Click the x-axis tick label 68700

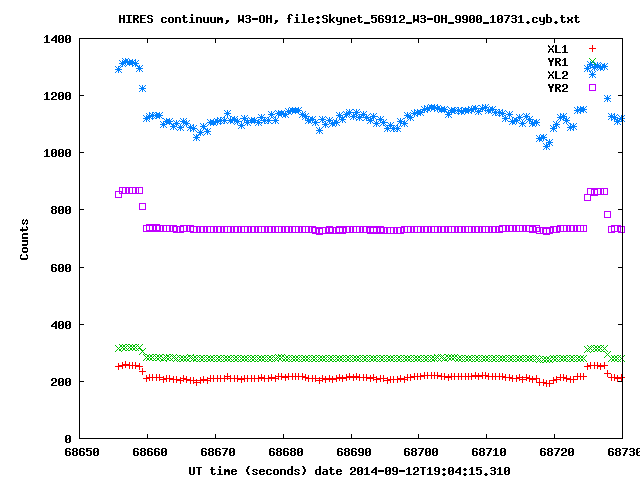[421, 452]
